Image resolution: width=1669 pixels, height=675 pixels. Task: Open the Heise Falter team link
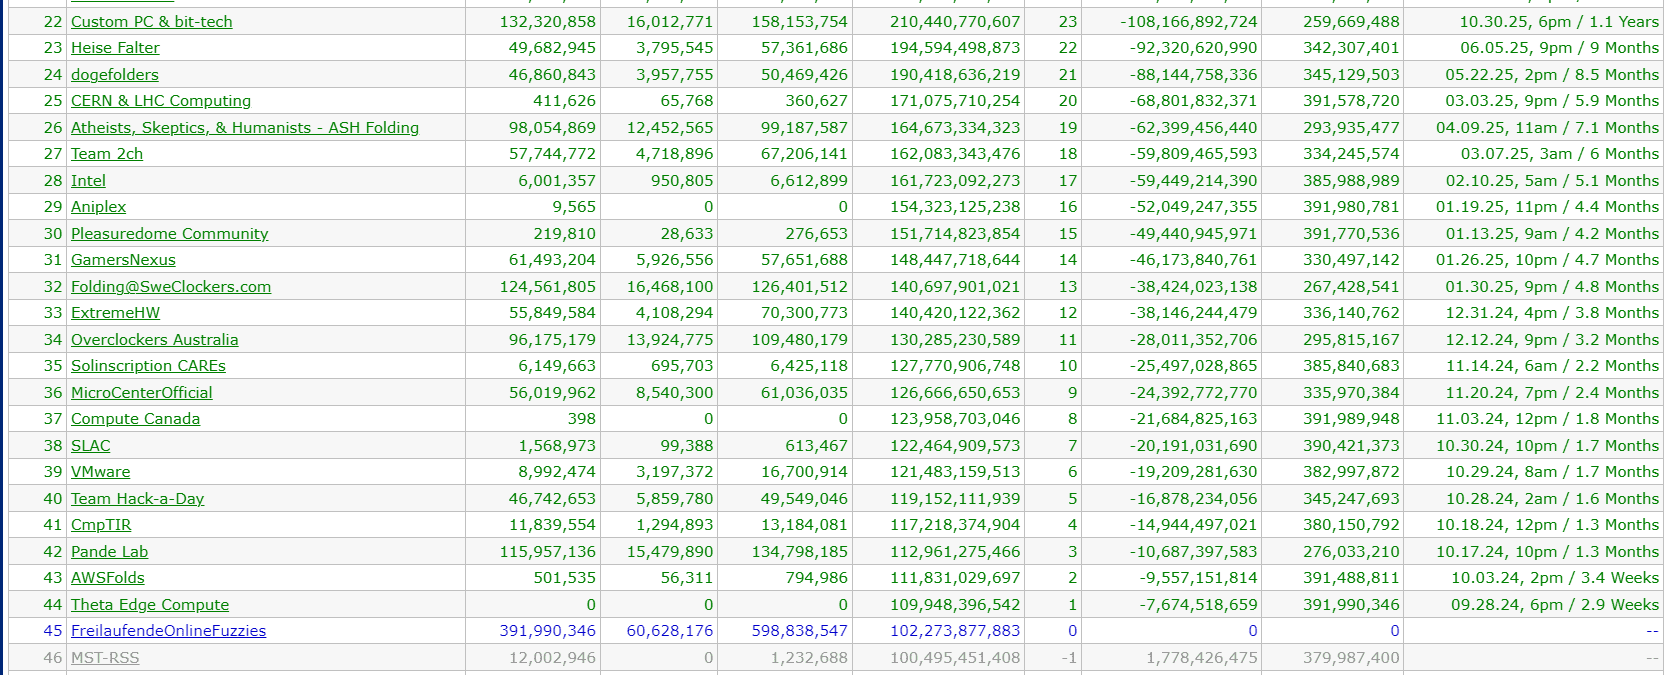coord(115,48)
